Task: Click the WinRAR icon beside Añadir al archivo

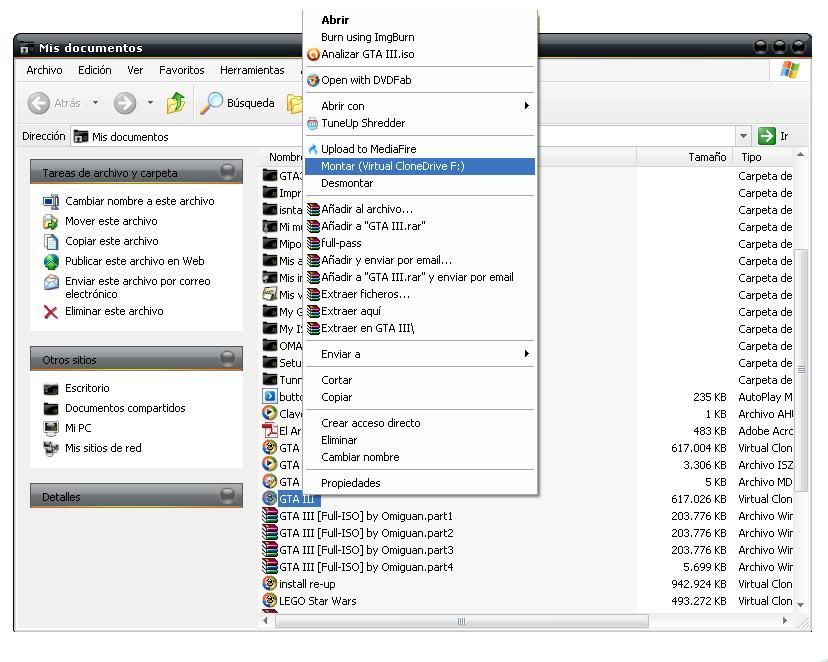Action: [x=313, y=210]
